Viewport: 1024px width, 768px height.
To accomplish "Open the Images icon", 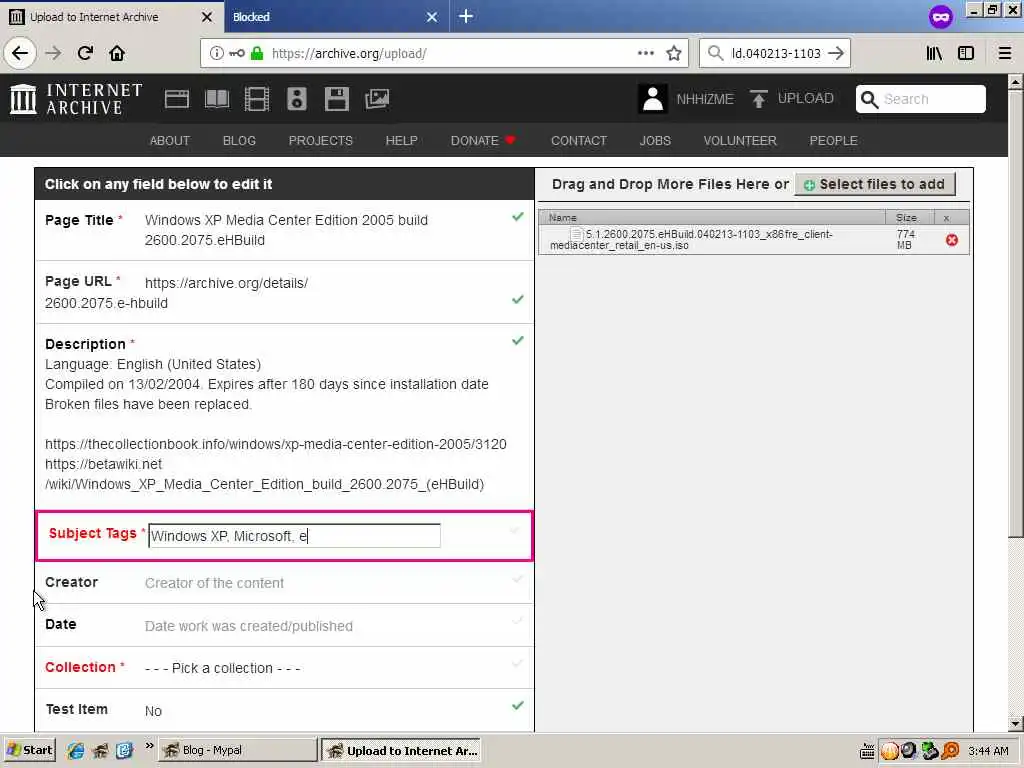I will click(377, 99).
